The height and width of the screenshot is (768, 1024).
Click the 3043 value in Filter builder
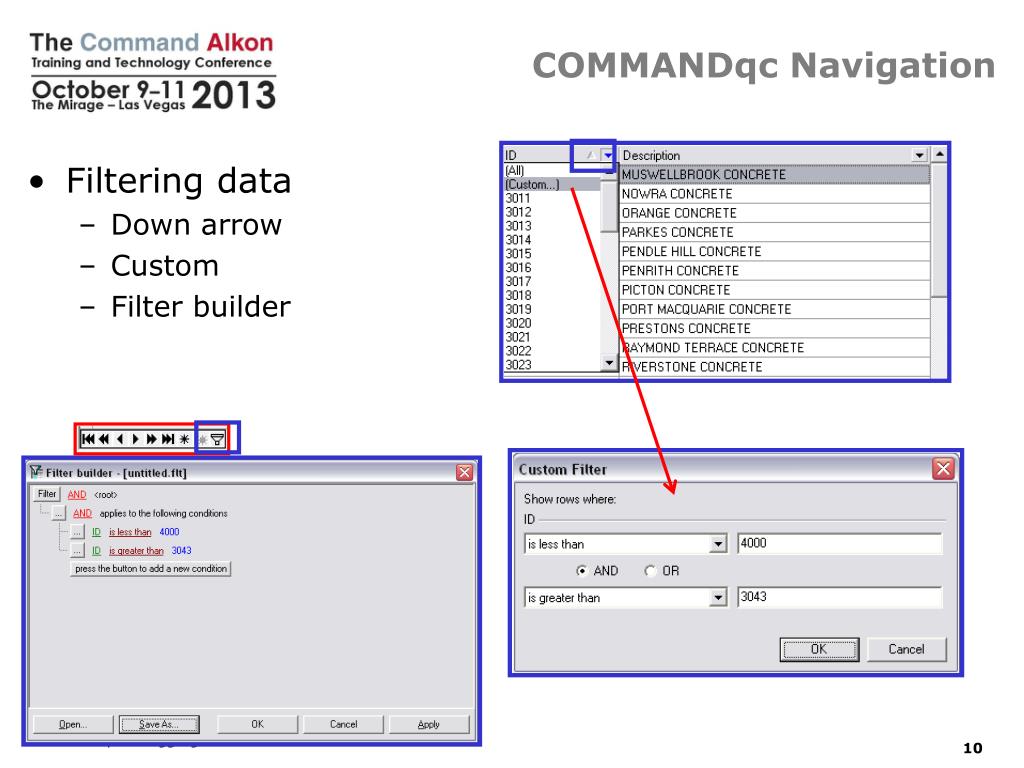click(182, 551)
